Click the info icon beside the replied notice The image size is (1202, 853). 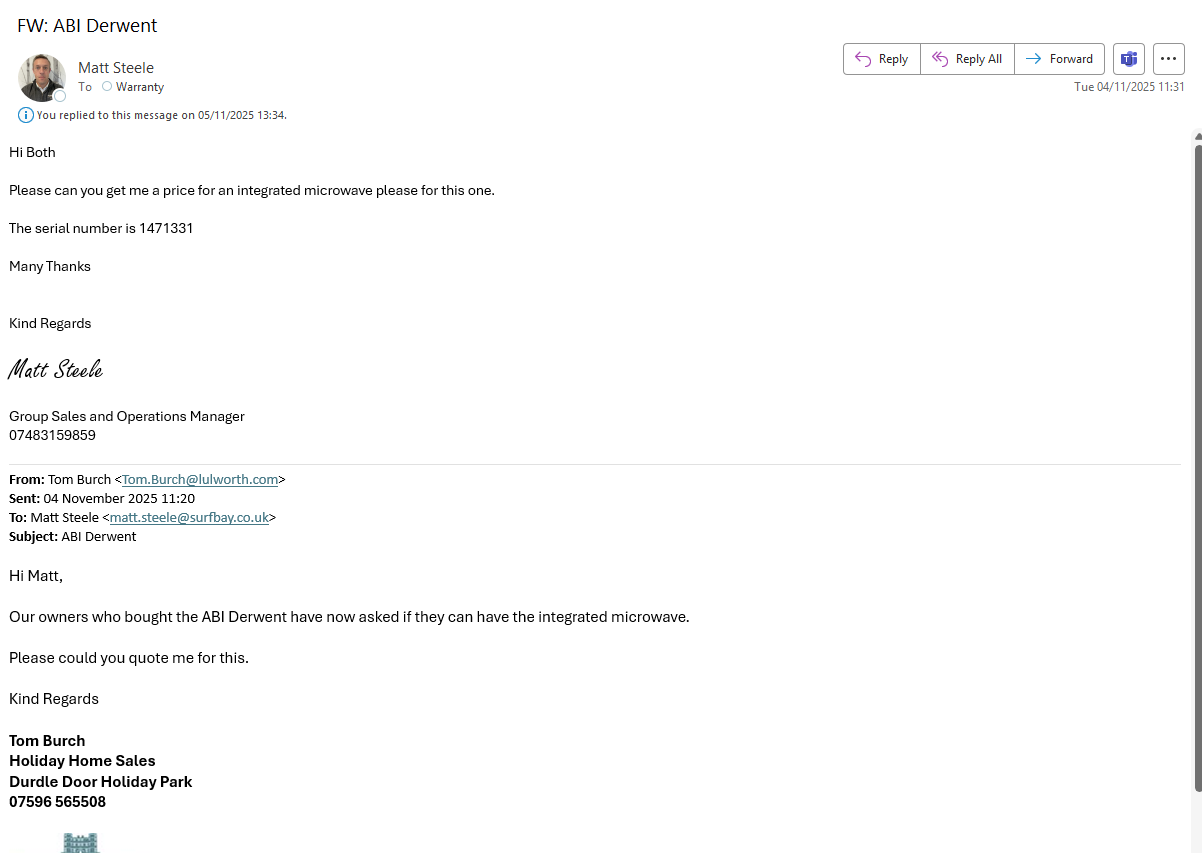point(25,115)
